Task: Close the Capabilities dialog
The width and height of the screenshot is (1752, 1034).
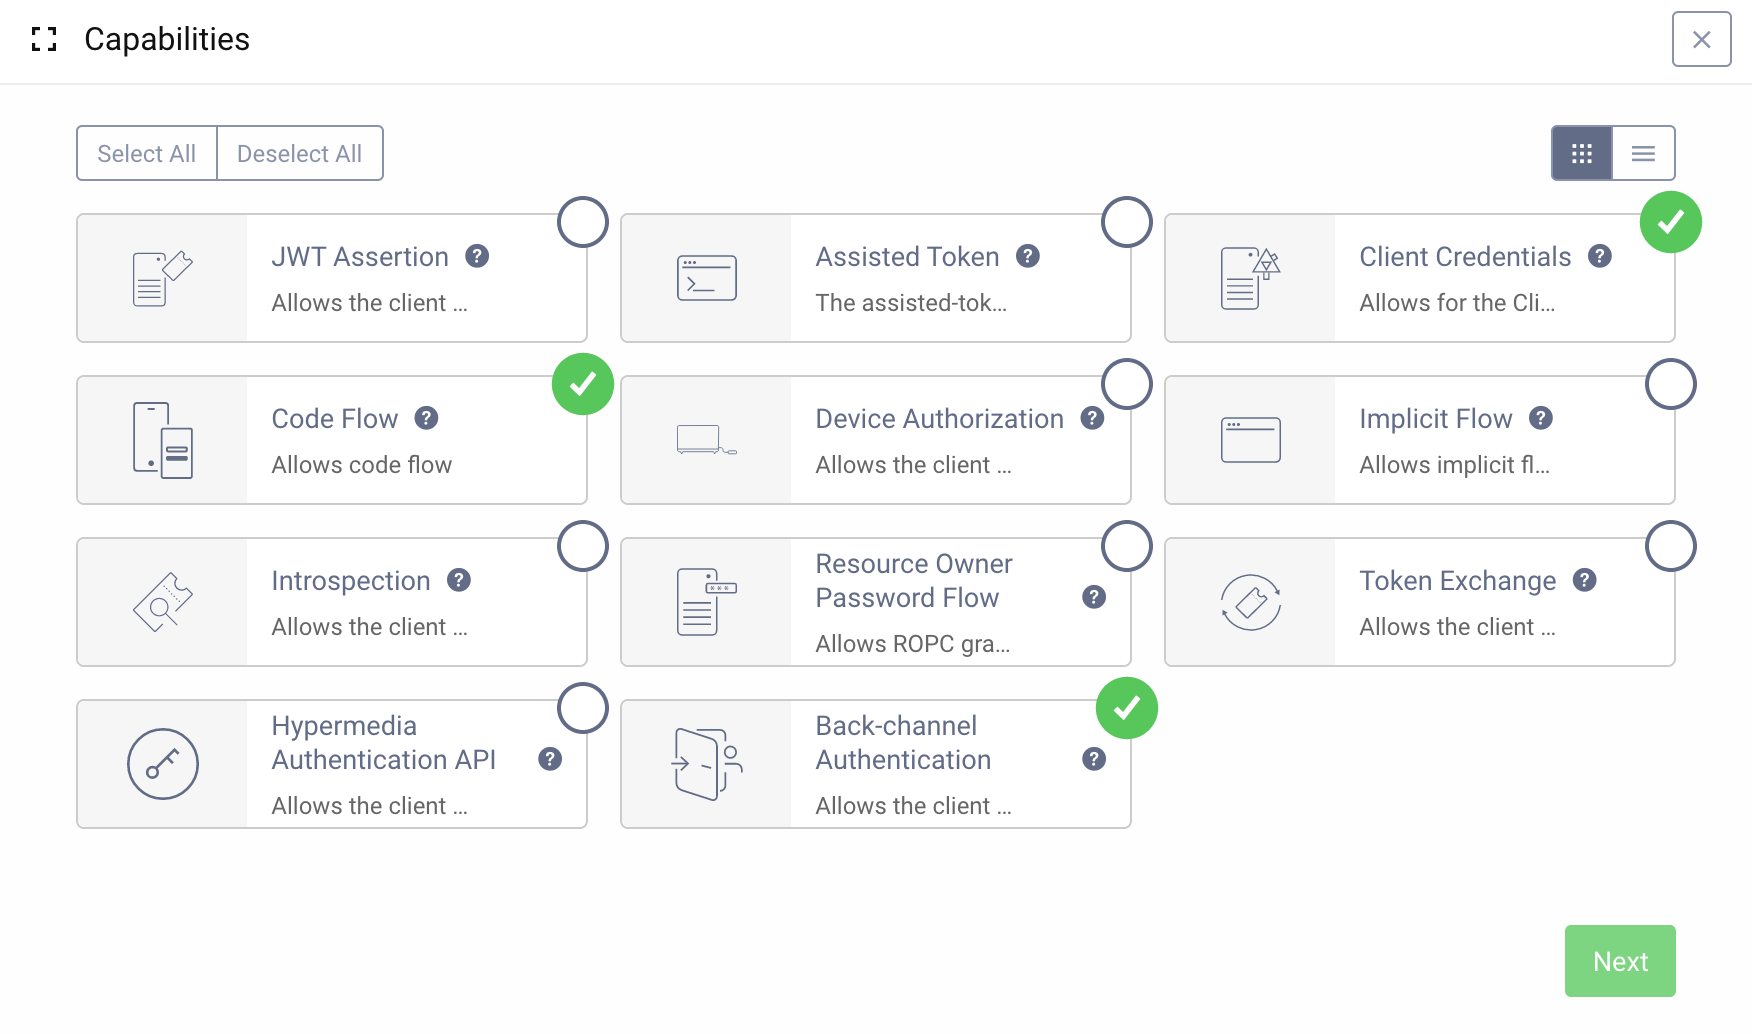Action: [1701, 39]
